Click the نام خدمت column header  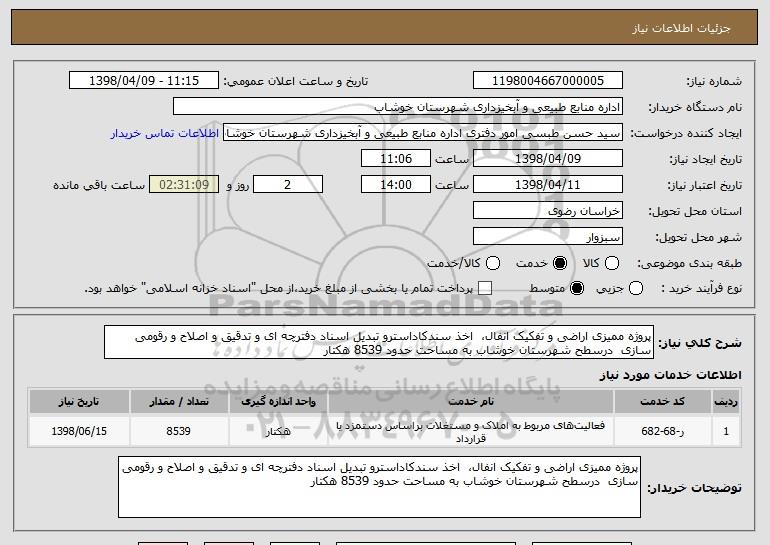click(470, 402)
